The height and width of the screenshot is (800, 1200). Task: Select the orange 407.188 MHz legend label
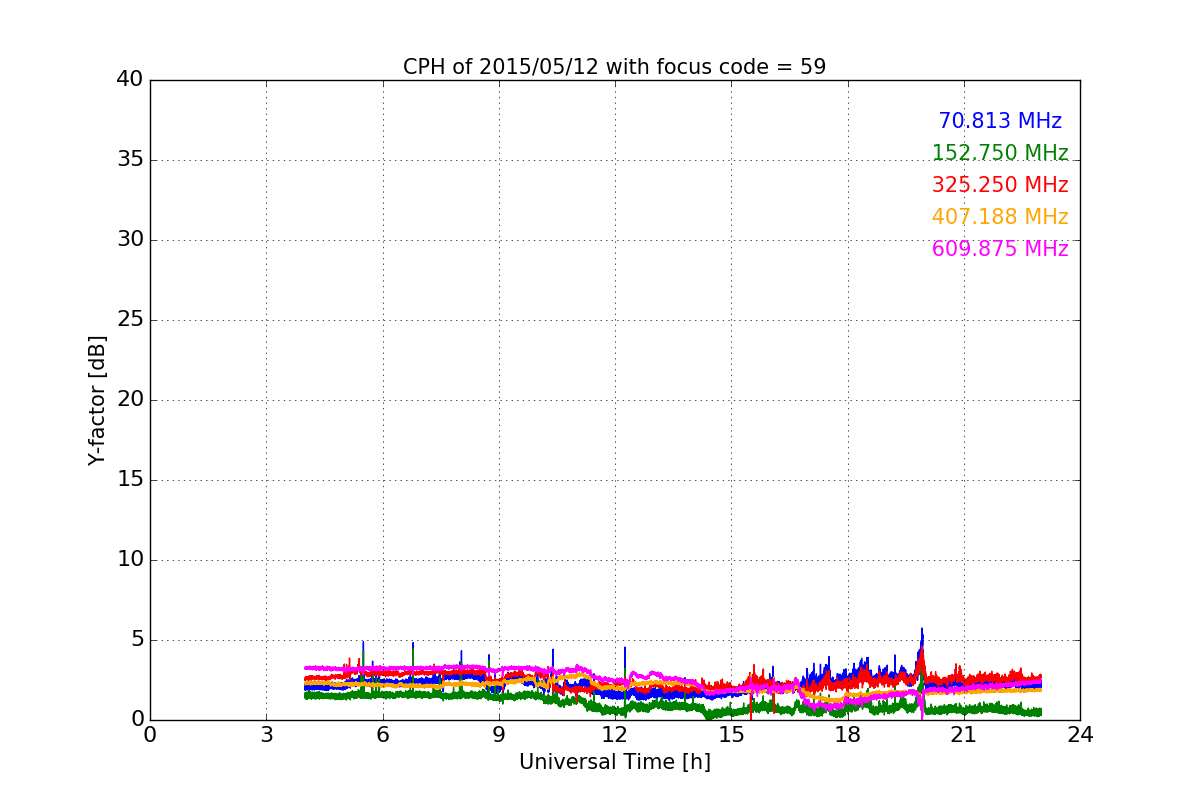pos(1000,217)
